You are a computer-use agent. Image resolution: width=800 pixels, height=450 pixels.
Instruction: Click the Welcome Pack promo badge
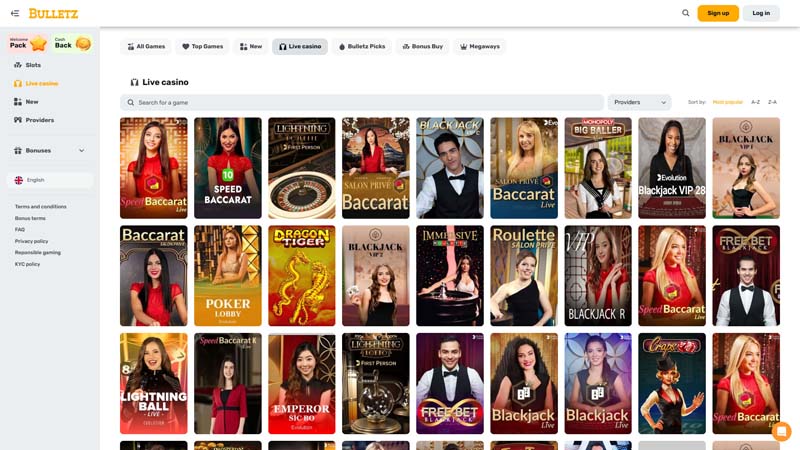click(x=28, y=43)
